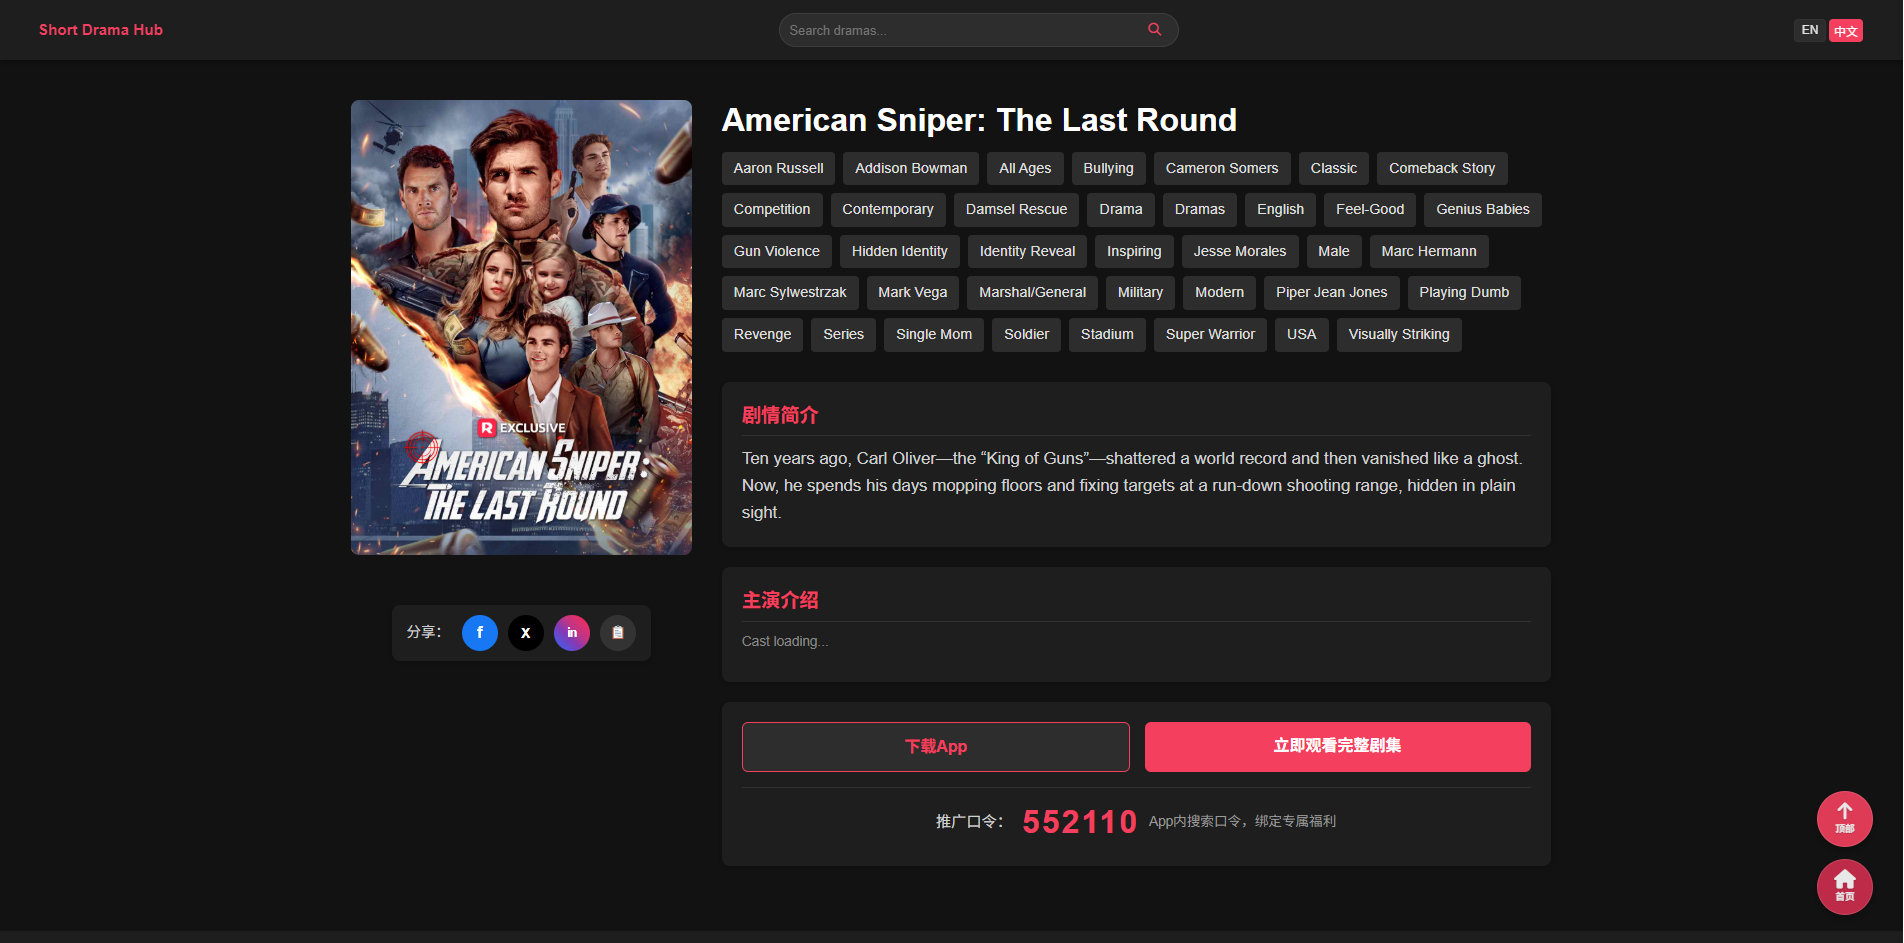The width and height of the screenshot is (1904, 943).
Task: Go home using house icon button
Action: (x=1844, y=886)
